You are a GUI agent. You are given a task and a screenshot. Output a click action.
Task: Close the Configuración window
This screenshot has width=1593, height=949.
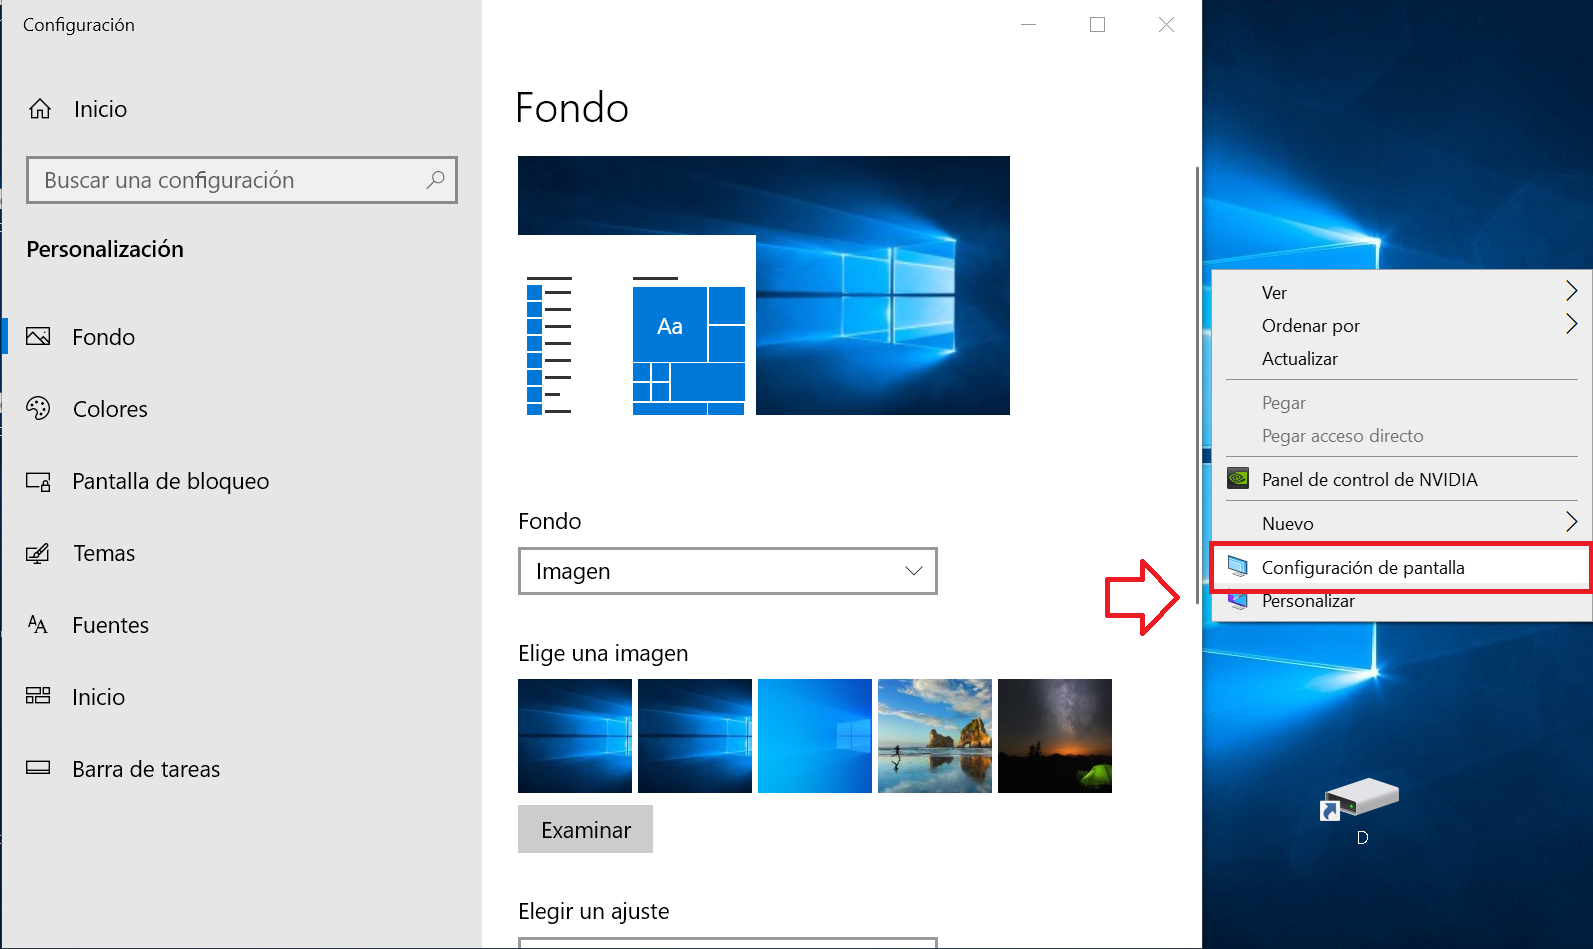(x=1166, y=24)
